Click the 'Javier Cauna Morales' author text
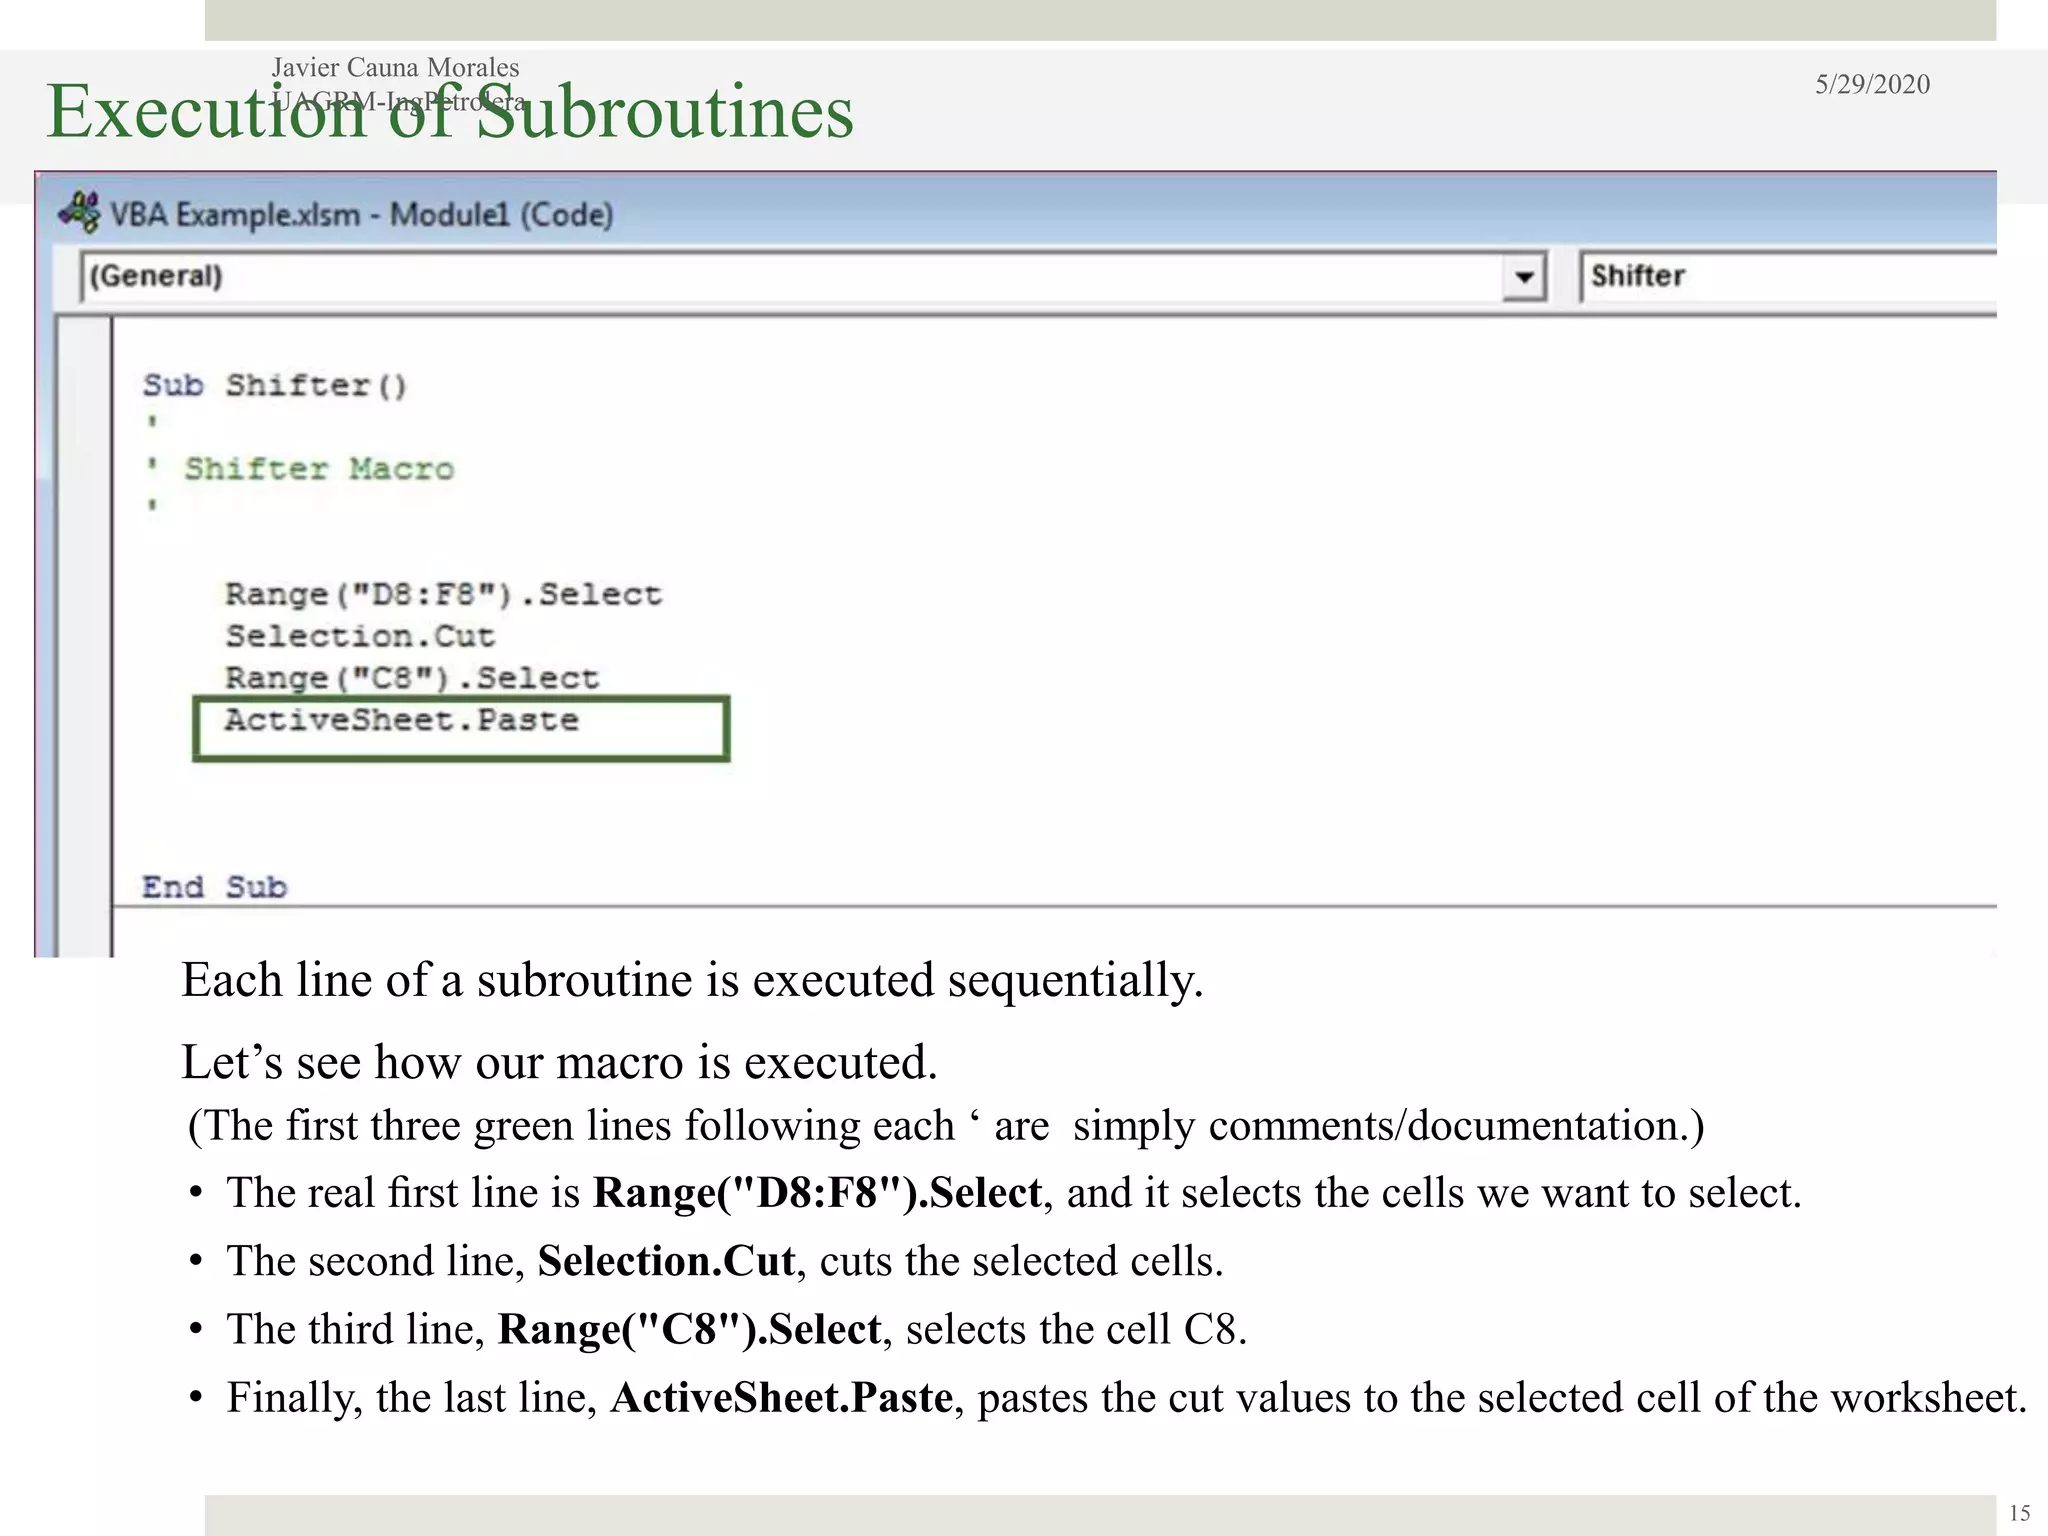This screenshot has height=1536, width=2048. coord(396,68)
